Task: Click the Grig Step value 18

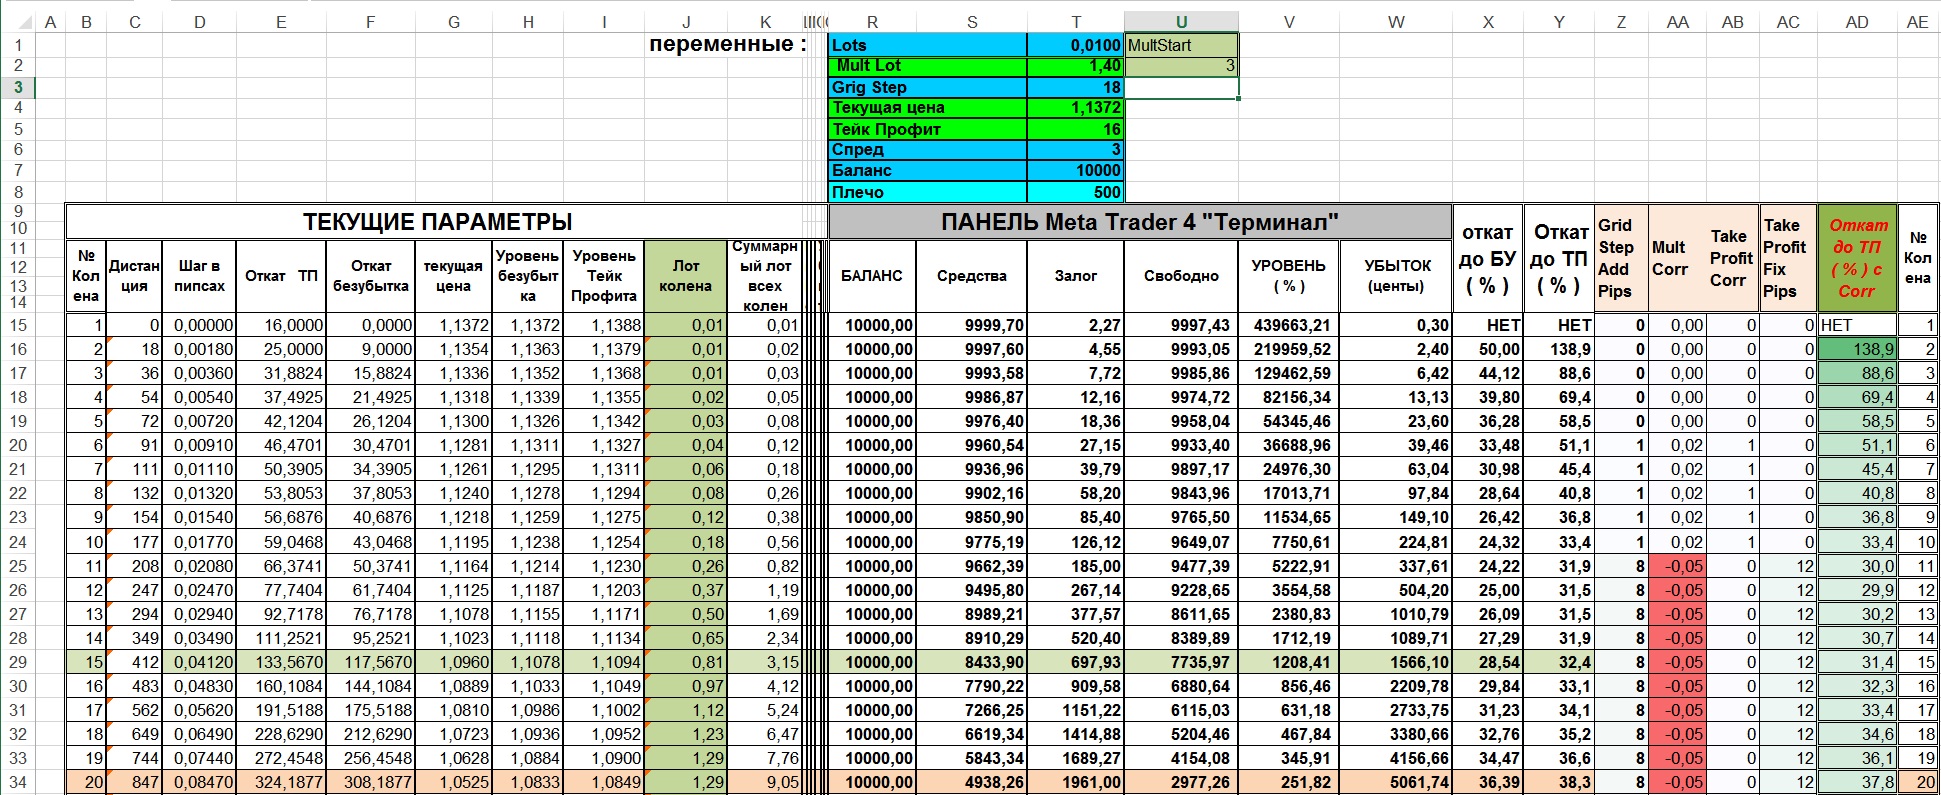Action: coord(1076,87)
